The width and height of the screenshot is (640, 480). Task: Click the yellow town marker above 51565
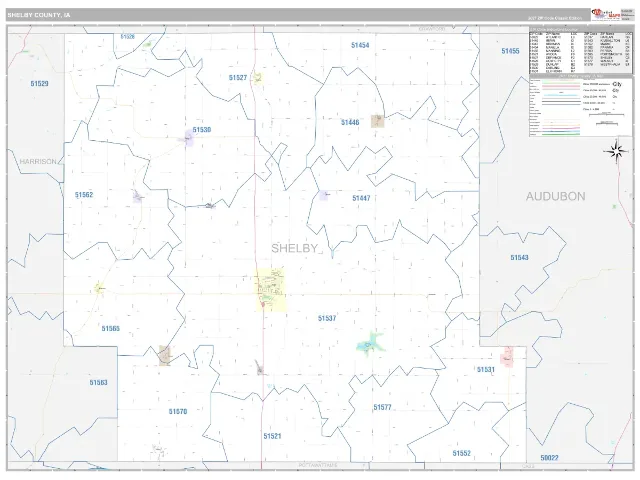click(99, 288)
